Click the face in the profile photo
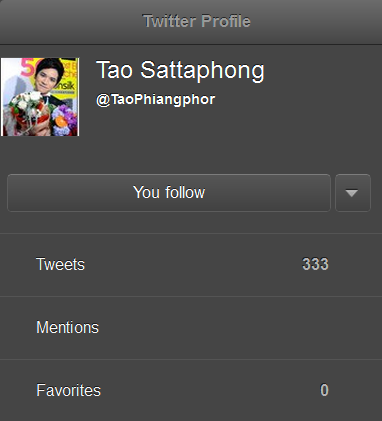382x421 pixels. click(46, 78)
